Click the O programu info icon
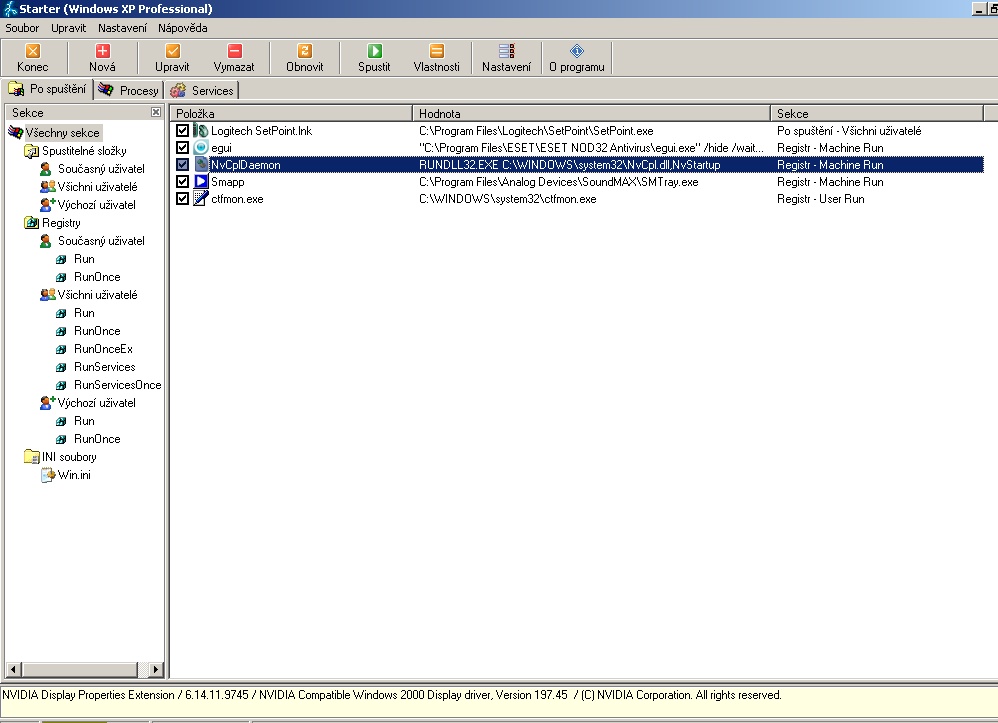Screen dimensions: 998x723 [577, 51]
